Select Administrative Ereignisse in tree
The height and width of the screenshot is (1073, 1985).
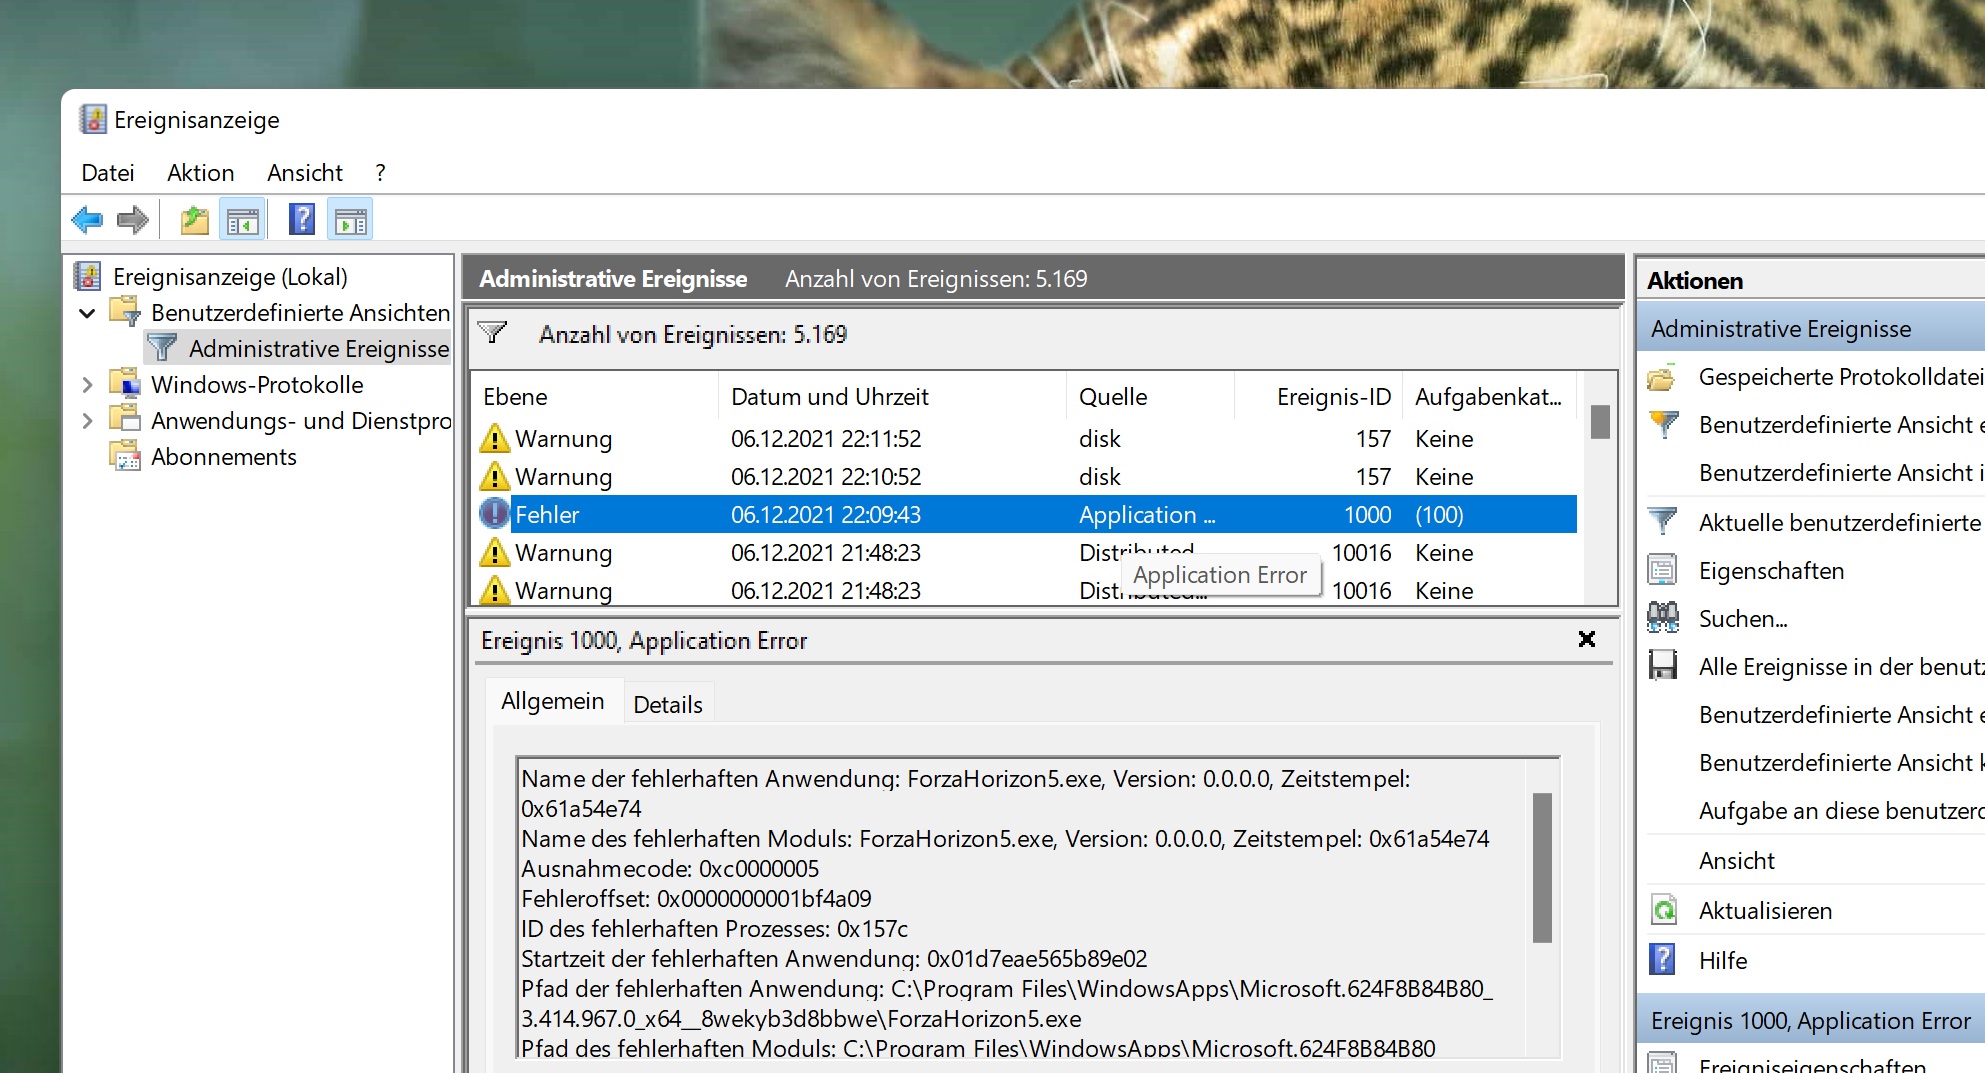[319, 349]
